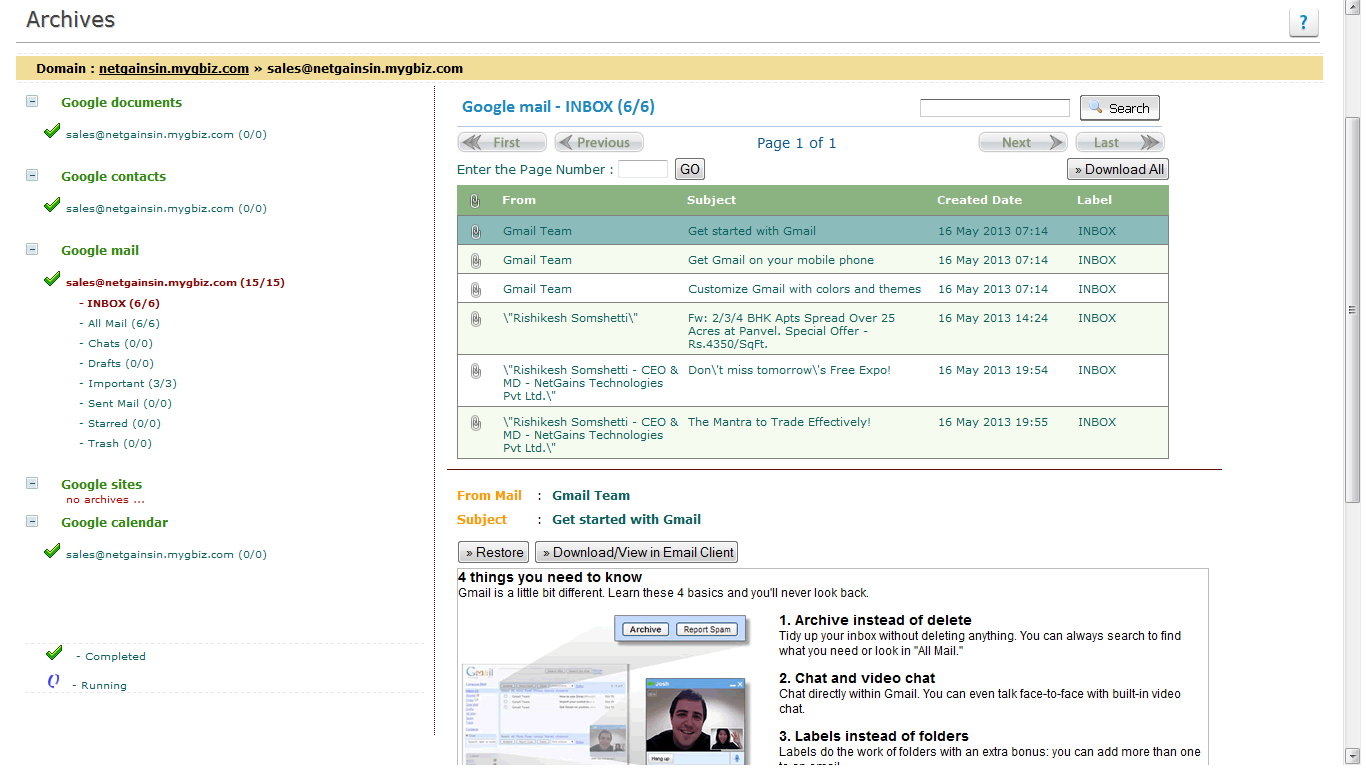1366x768 pixels.
Task: Collapse the Google mail section
Action: click(32, 249)
